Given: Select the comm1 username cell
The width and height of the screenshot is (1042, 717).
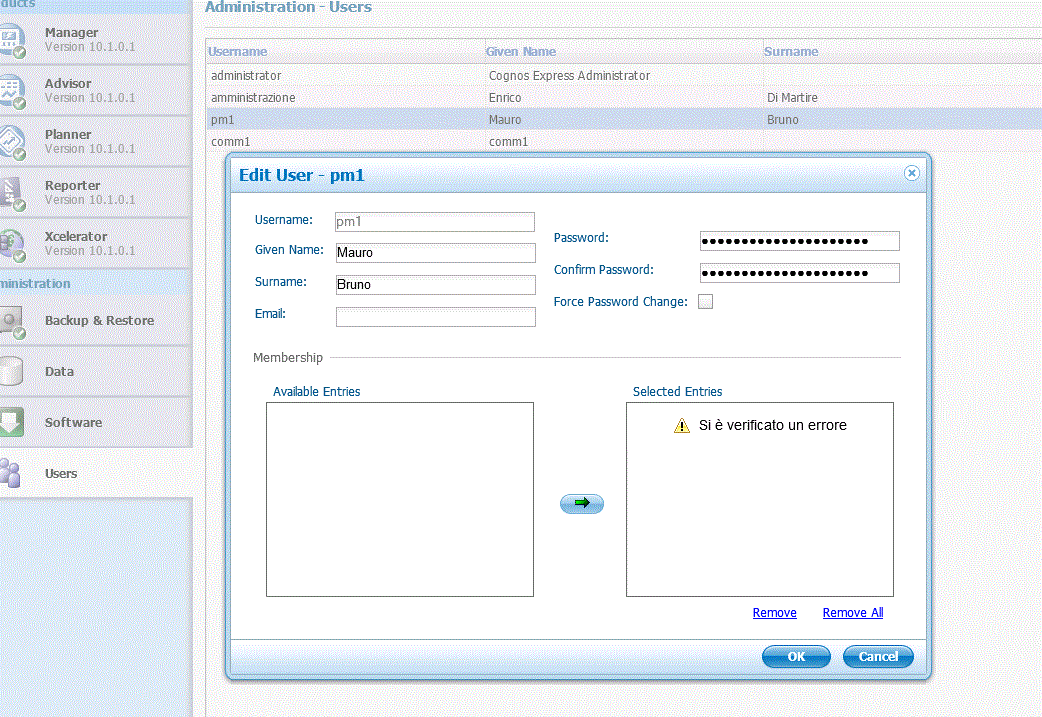Looking at the screenshot, I should point(231,142).
